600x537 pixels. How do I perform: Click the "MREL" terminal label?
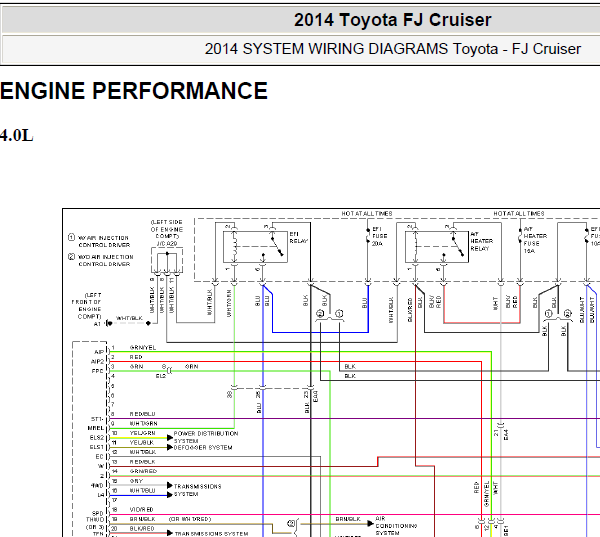tap(96, 428)
